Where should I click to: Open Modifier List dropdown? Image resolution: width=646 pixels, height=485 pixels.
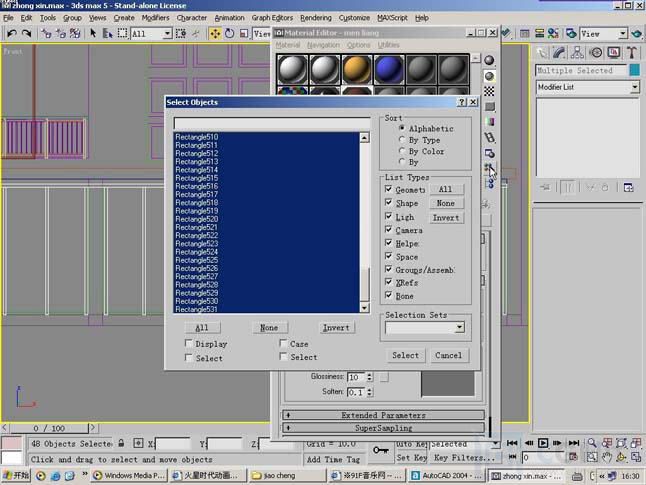pos(634,87)
